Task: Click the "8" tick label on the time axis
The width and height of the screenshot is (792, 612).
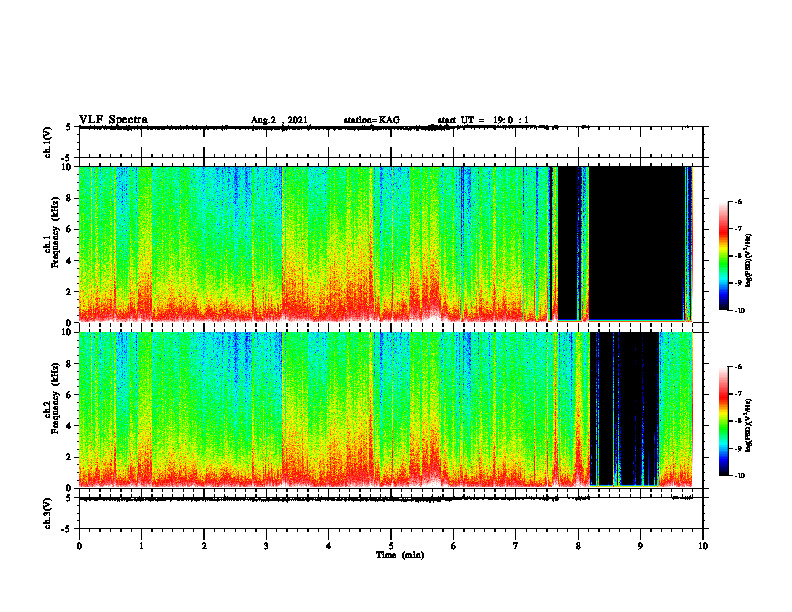Action: 578,546
